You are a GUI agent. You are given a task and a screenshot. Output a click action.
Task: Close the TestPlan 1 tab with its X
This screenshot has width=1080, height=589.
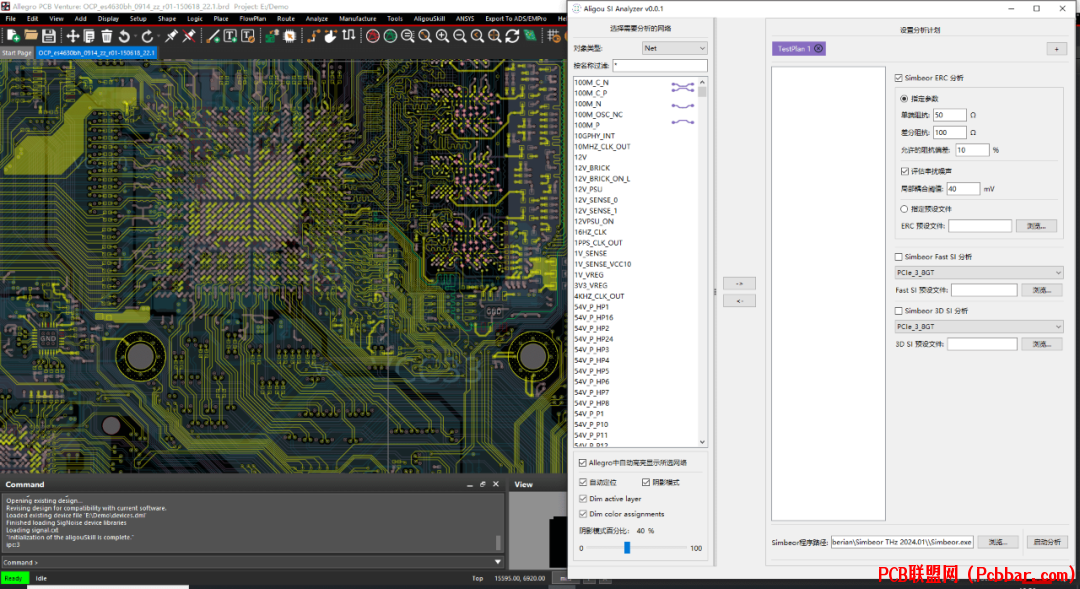pos(818,48)
